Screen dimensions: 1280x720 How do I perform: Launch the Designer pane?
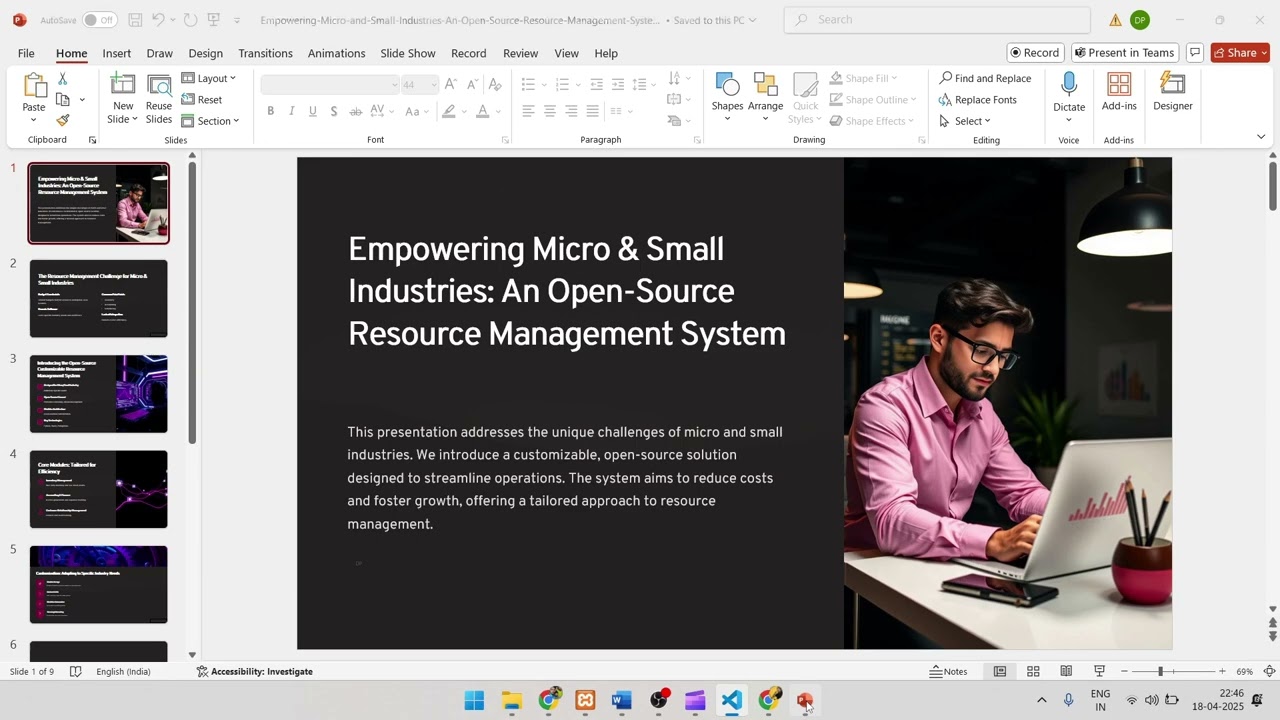click(x=1173, y=92)
